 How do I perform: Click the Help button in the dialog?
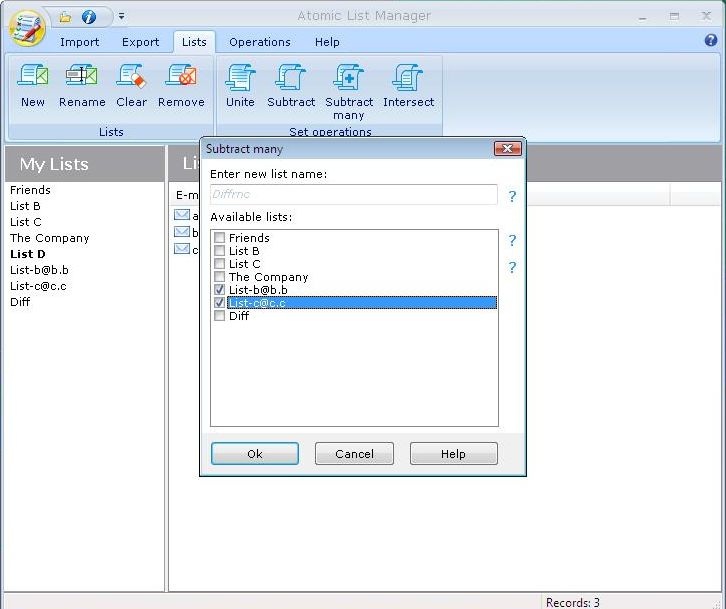pyautogui.click(x=453, y=453)
